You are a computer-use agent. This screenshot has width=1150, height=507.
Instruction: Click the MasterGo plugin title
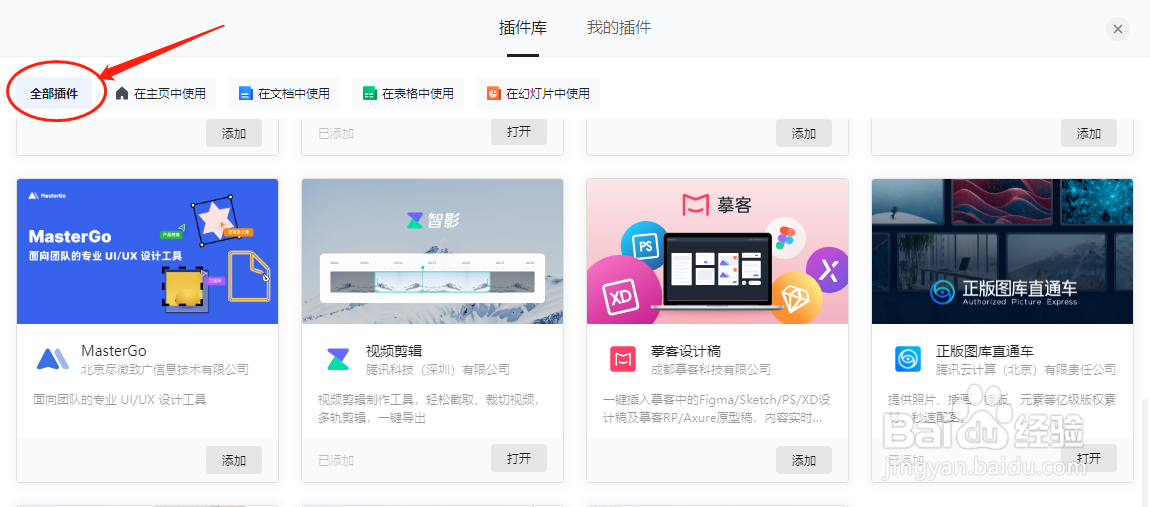pos(114,351)
